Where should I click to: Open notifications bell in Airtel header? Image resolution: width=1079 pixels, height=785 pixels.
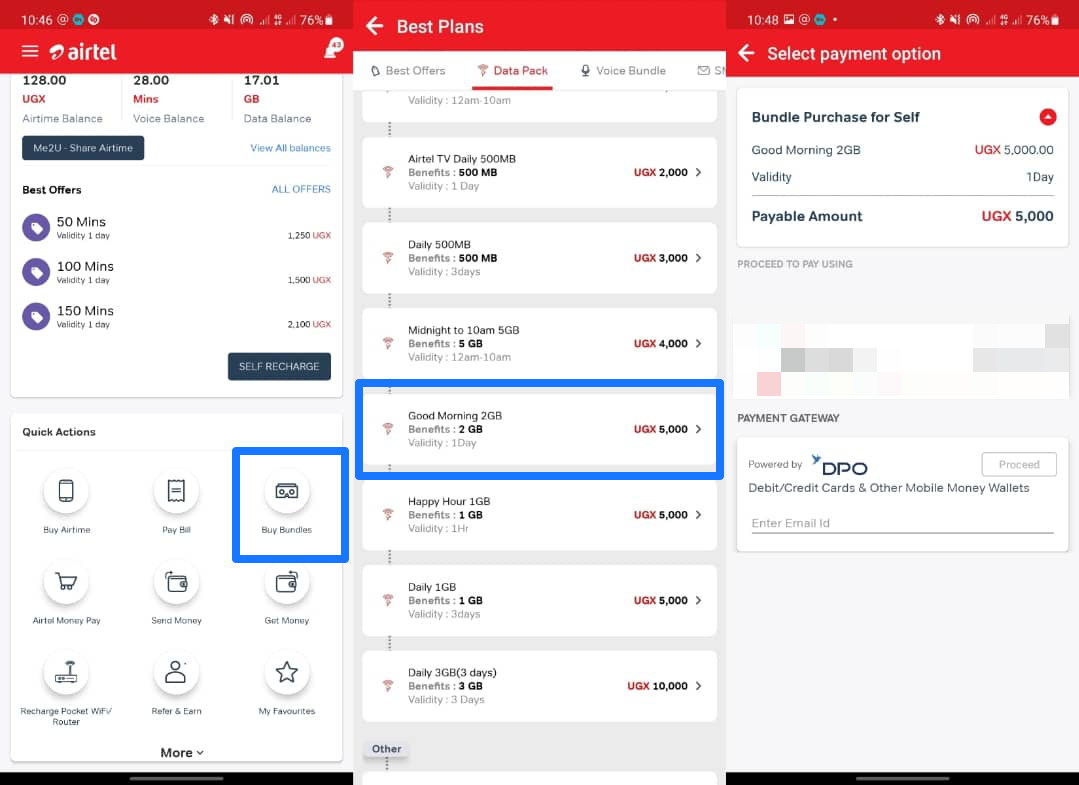click(x=333, y=49)
